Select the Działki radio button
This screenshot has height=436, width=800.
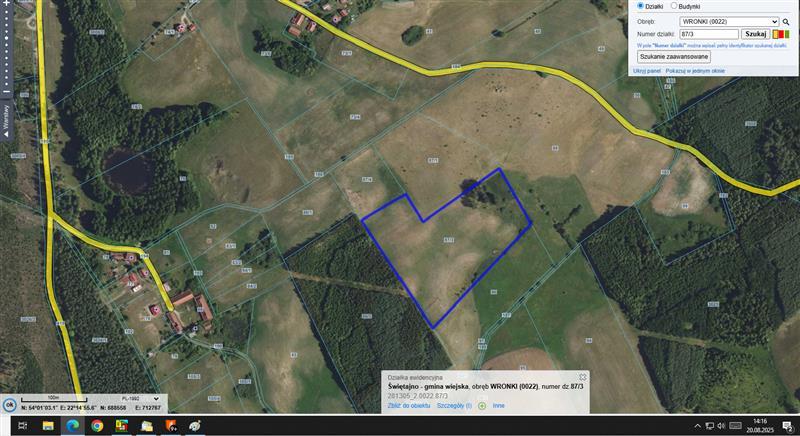pyautogui.click(x=640, y=6)
